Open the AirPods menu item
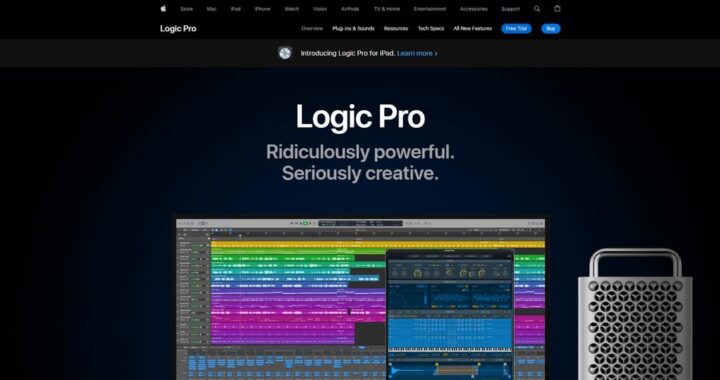 point(350,9)
